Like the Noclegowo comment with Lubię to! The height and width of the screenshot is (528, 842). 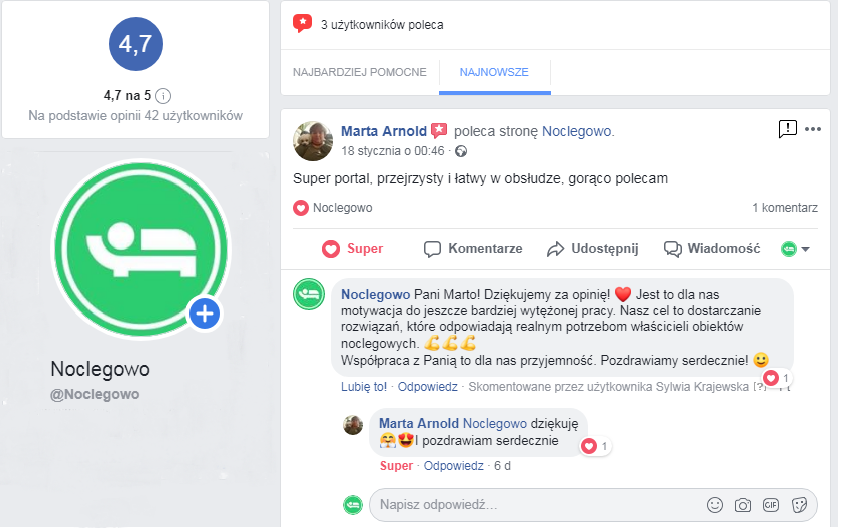(364, 387)
